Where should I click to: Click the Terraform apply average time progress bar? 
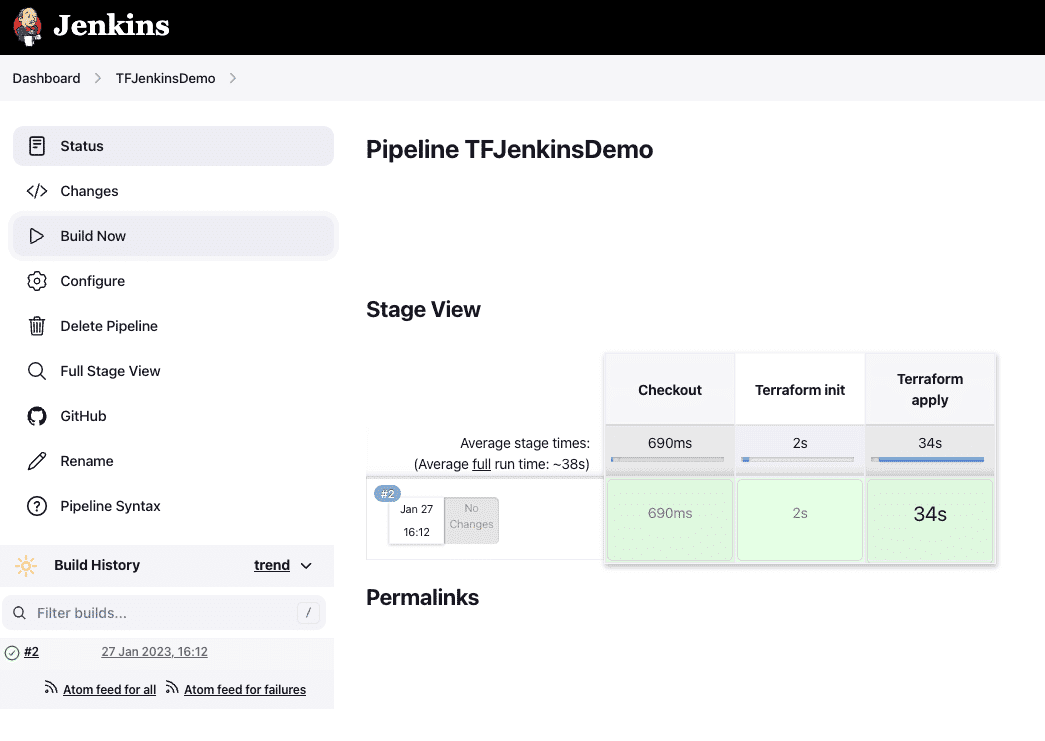[928, 459]
